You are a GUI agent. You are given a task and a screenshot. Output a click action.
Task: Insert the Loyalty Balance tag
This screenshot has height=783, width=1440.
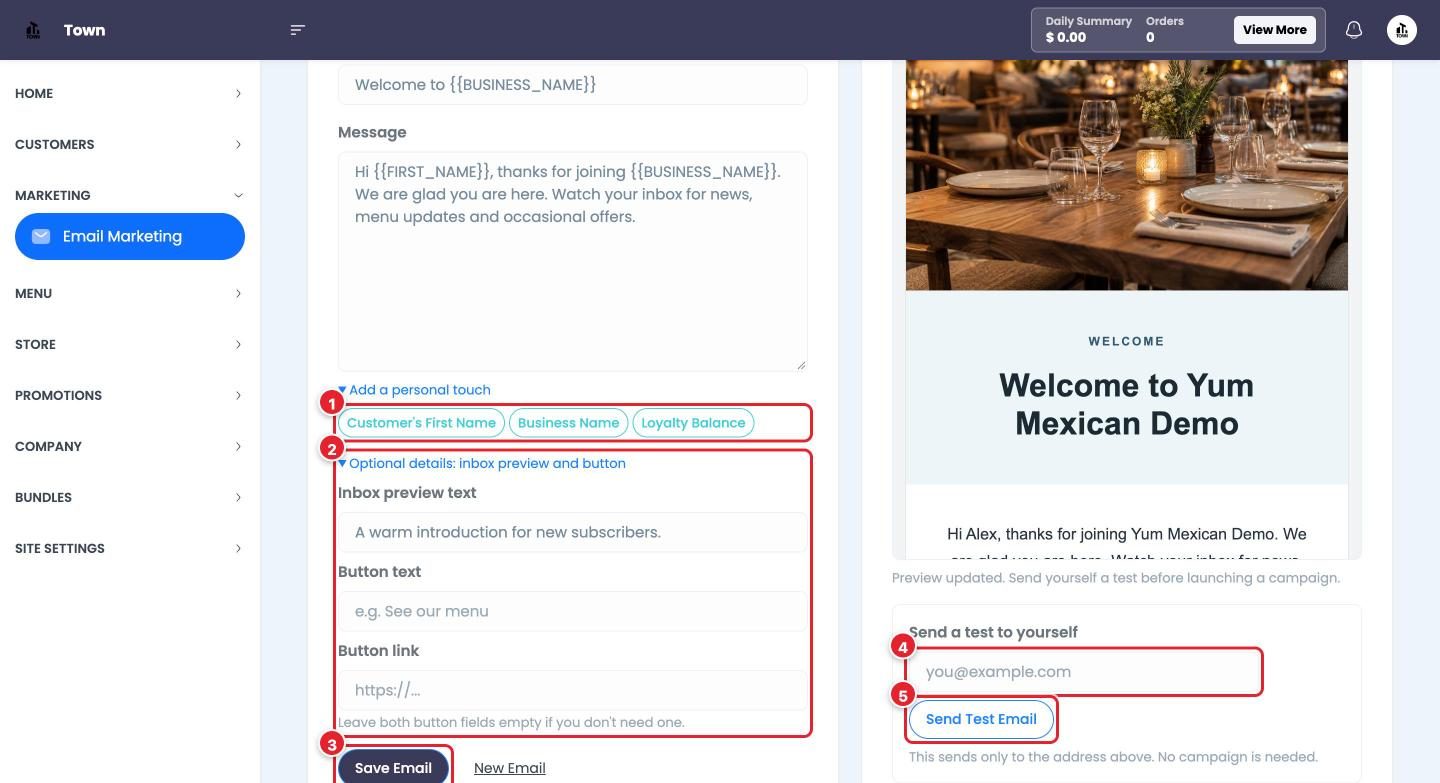point(693,423)
